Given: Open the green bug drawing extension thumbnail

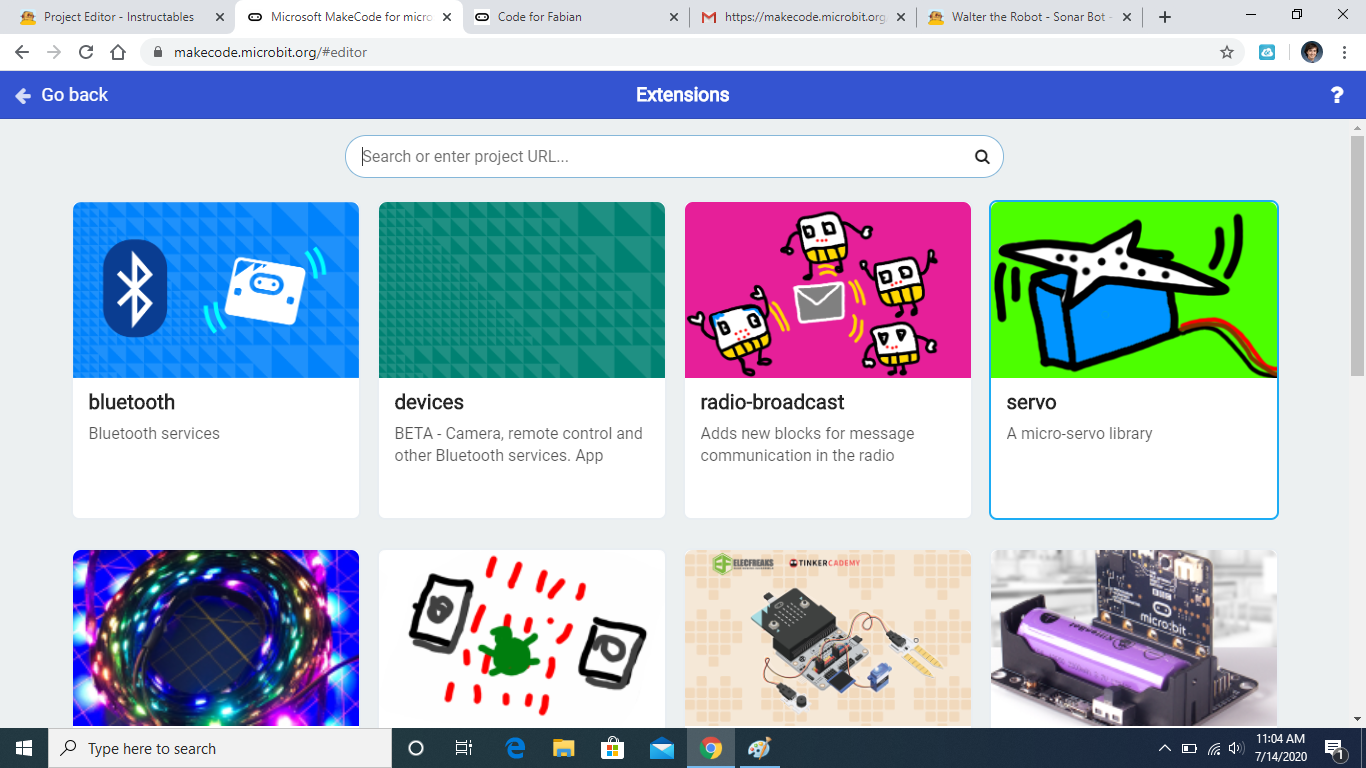Looking at the screenshot, I should [x=522, y=638].
